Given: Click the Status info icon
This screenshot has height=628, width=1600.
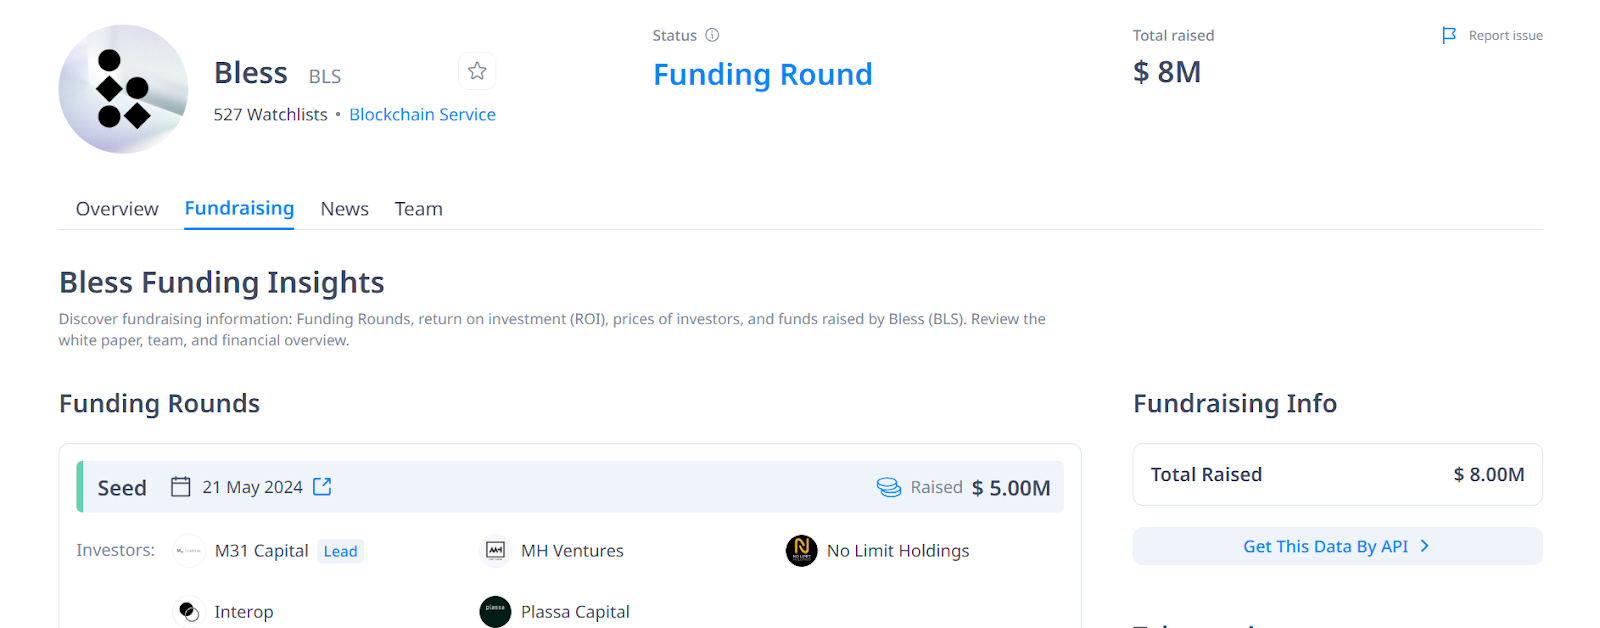Looking at the screenshot, I should 712,35.
